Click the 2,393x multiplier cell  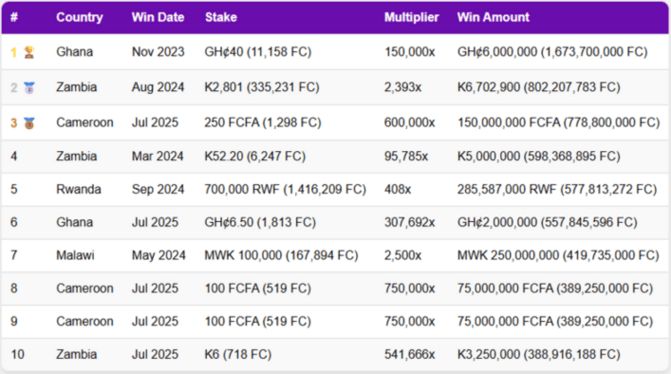coord(403,87)
